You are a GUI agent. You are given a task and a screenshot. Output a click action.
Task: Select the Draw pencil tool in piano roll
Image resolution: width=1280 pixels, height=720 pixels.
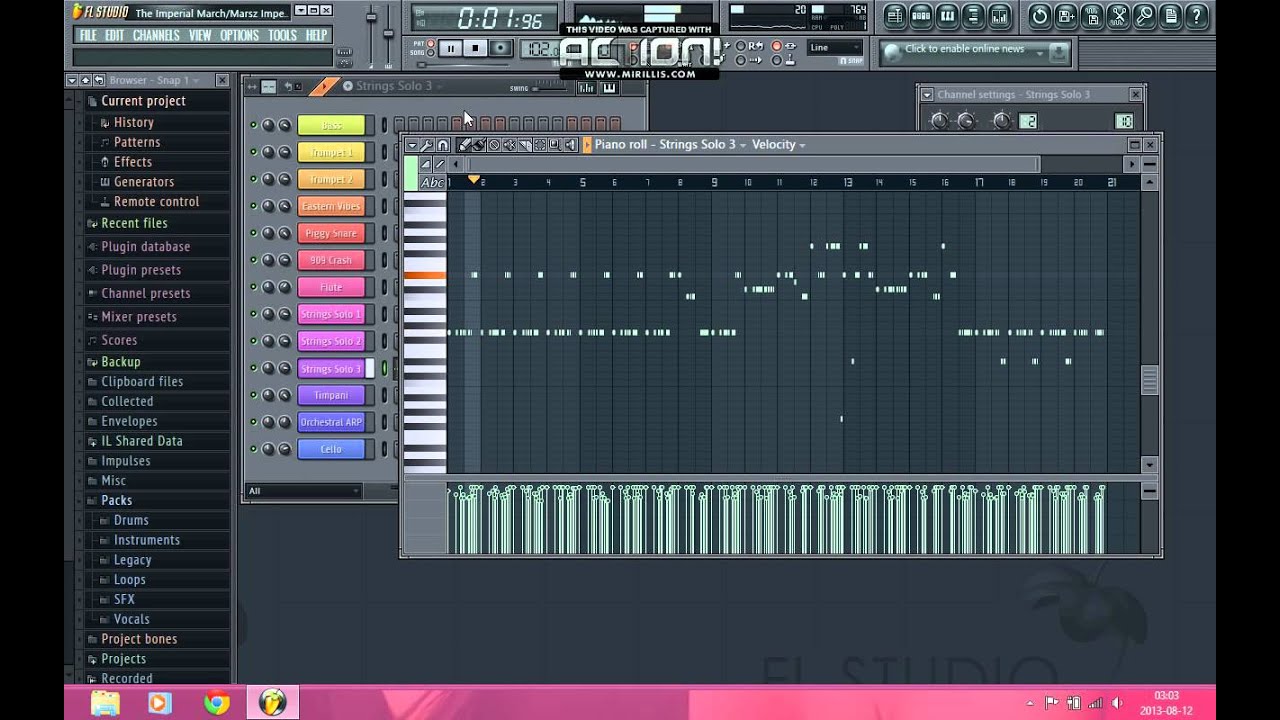click(464, 145)
